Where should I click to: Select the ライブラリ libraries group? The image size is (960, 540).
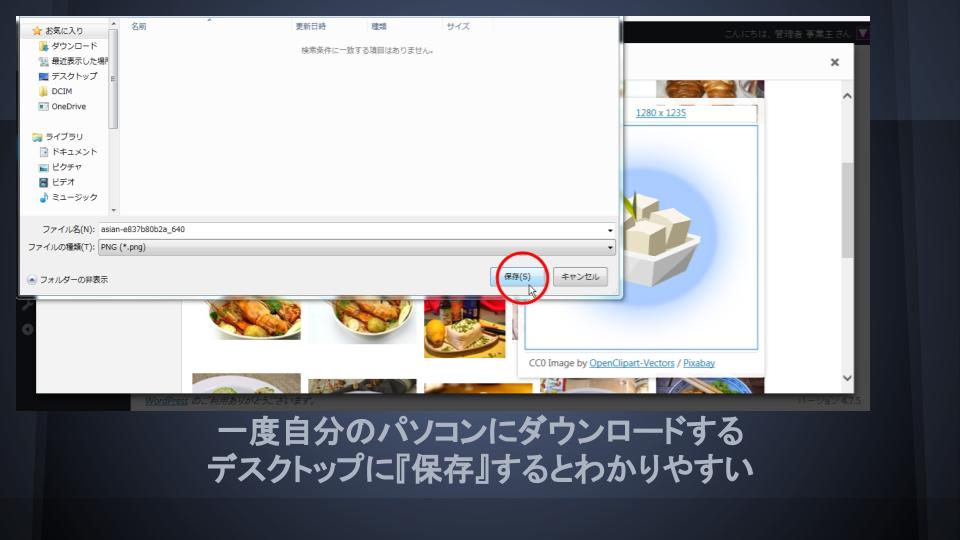click(63, 137)
